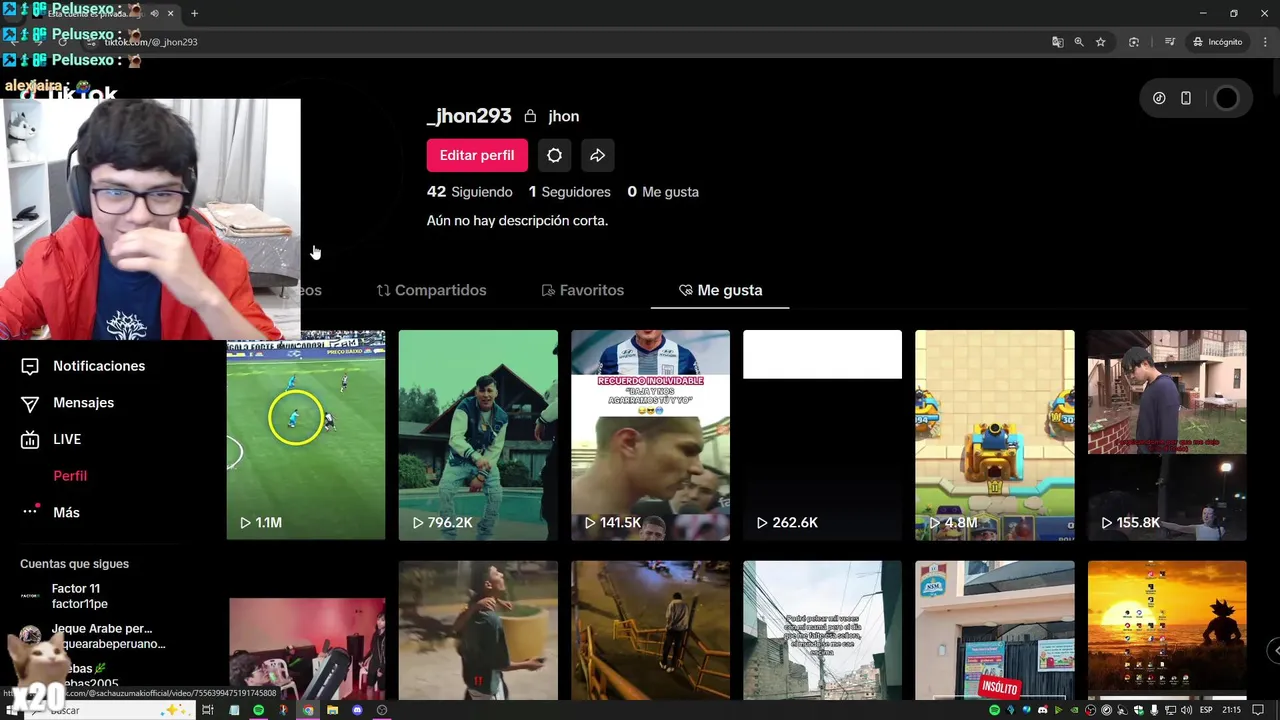Open the soccer video with 1.1M views
1280x720 pixels.
305,435
